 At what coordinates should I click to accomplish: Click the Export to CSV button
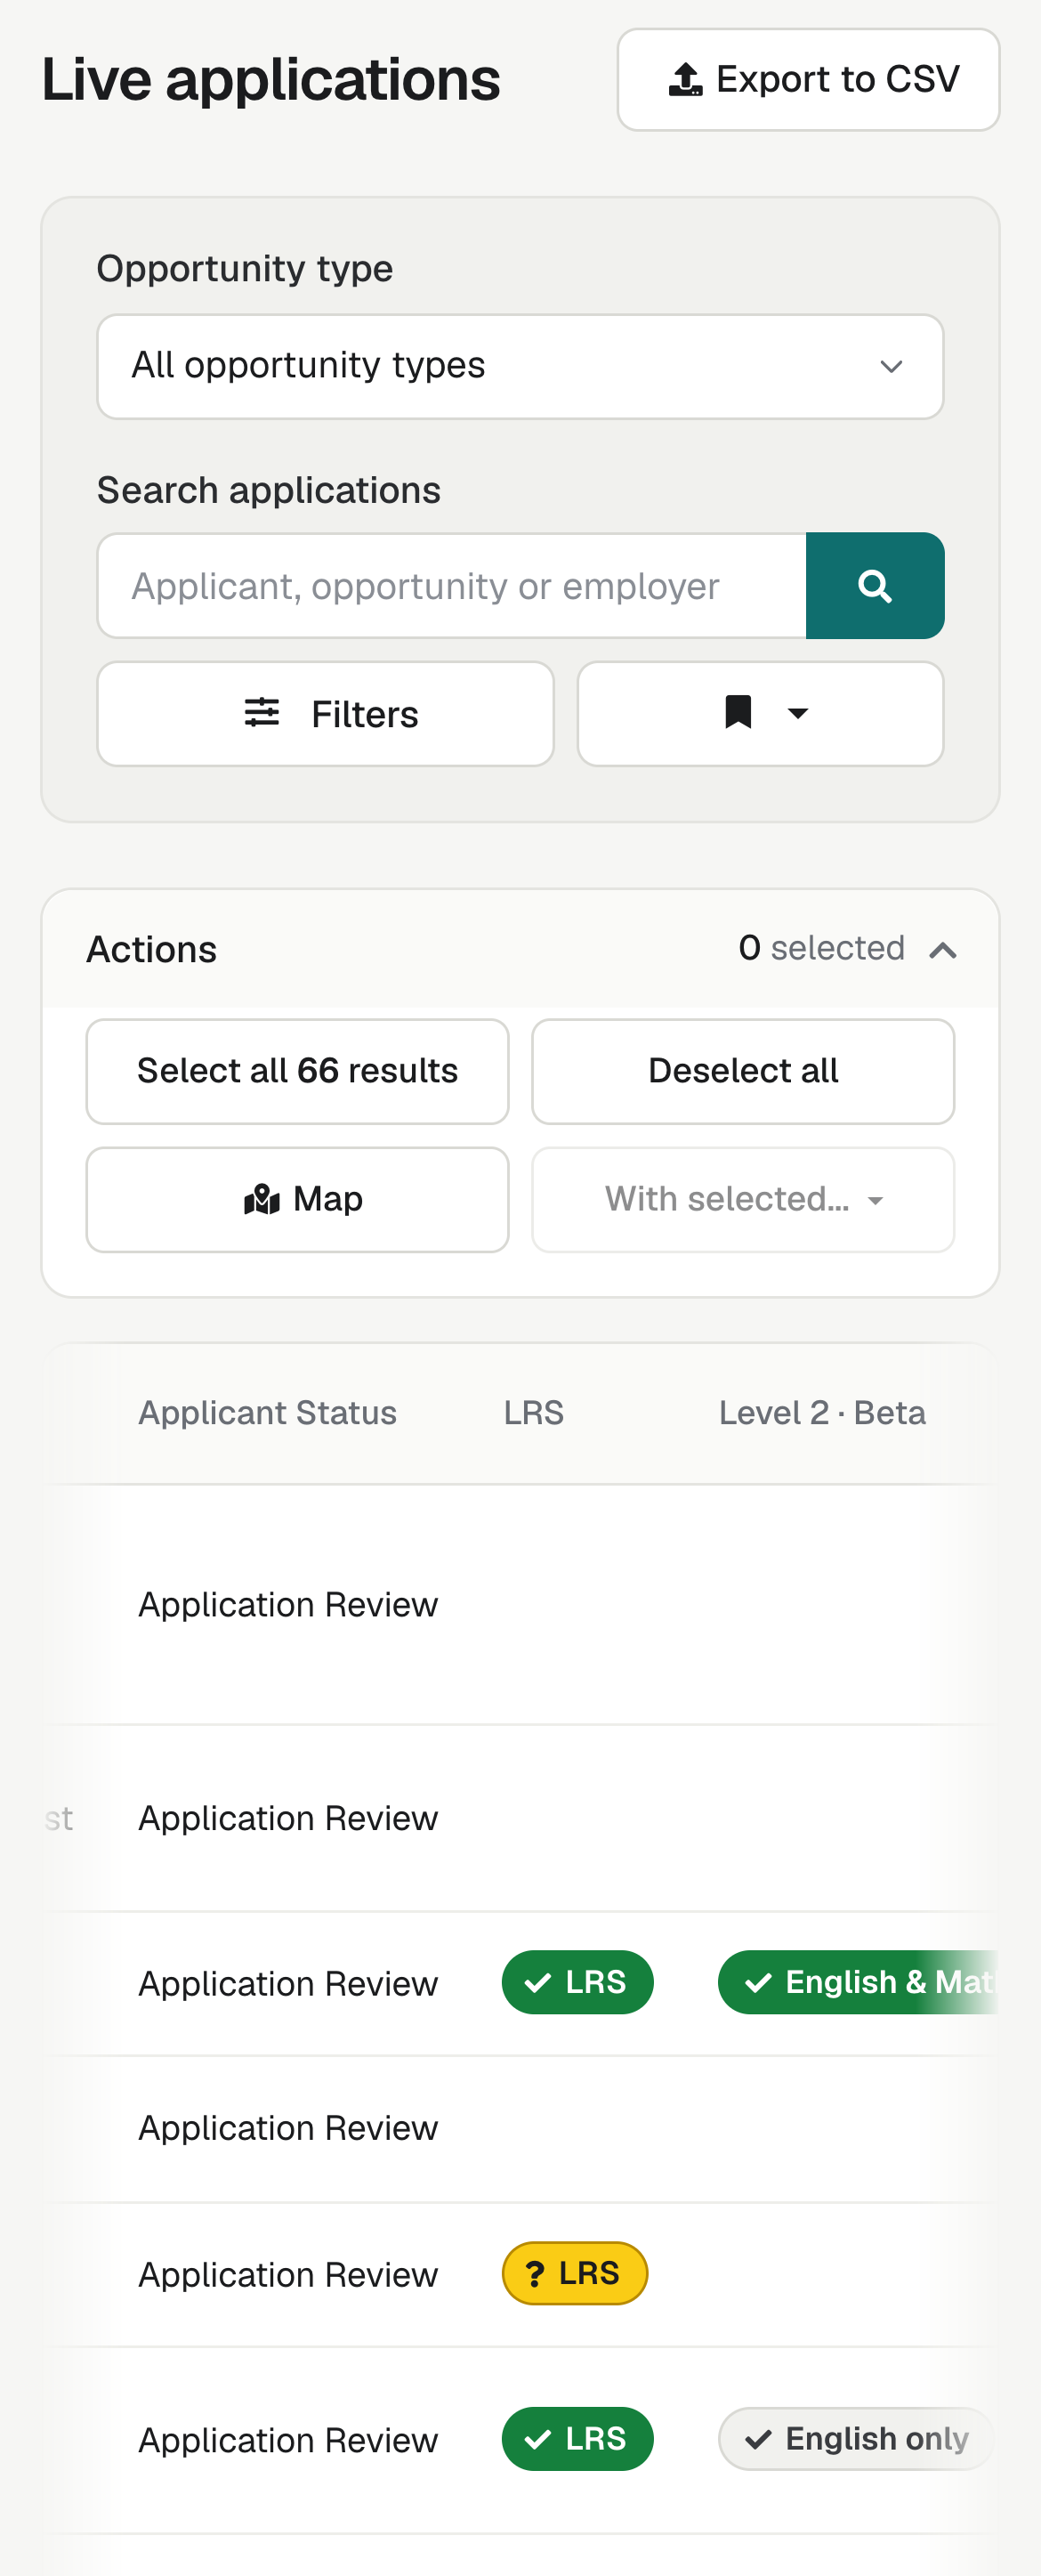tap(808, 80)
